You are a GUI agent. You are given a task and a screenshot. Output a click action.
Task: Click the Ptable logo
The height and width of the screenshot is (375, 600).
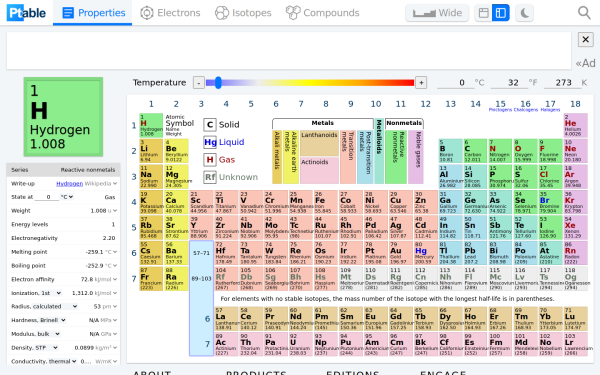click(26, 13)
